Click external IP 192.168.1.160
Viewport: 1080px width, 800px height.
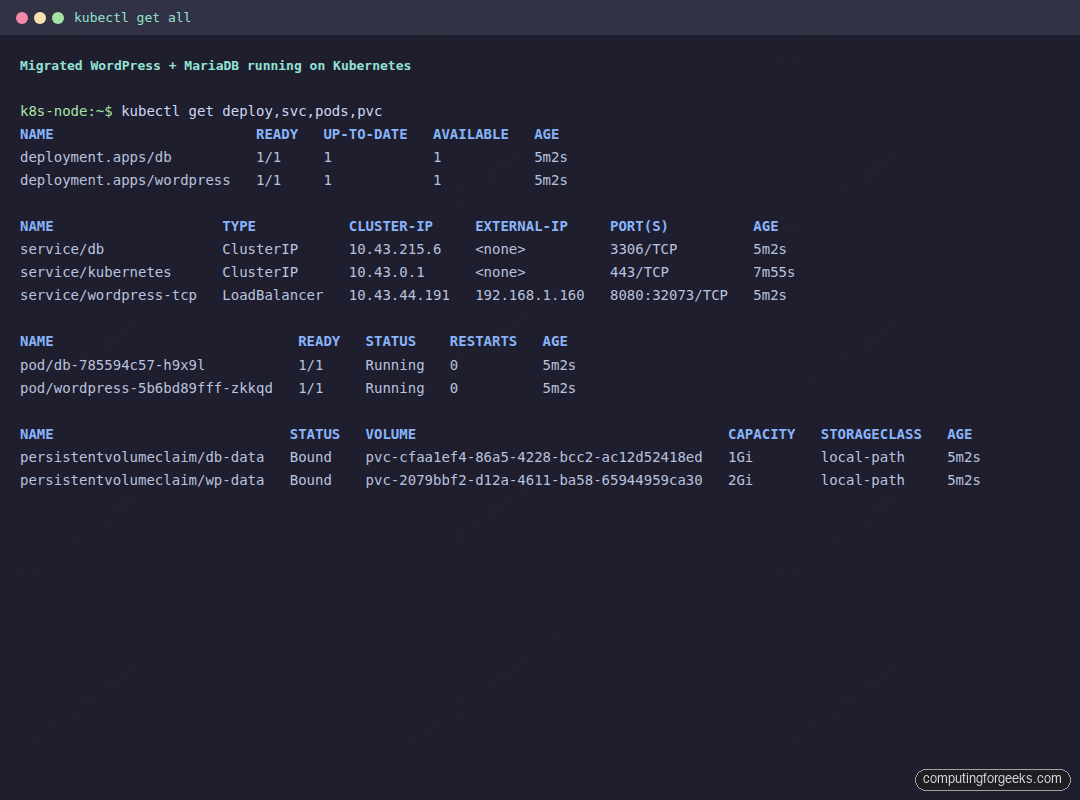tap(530, 295)
